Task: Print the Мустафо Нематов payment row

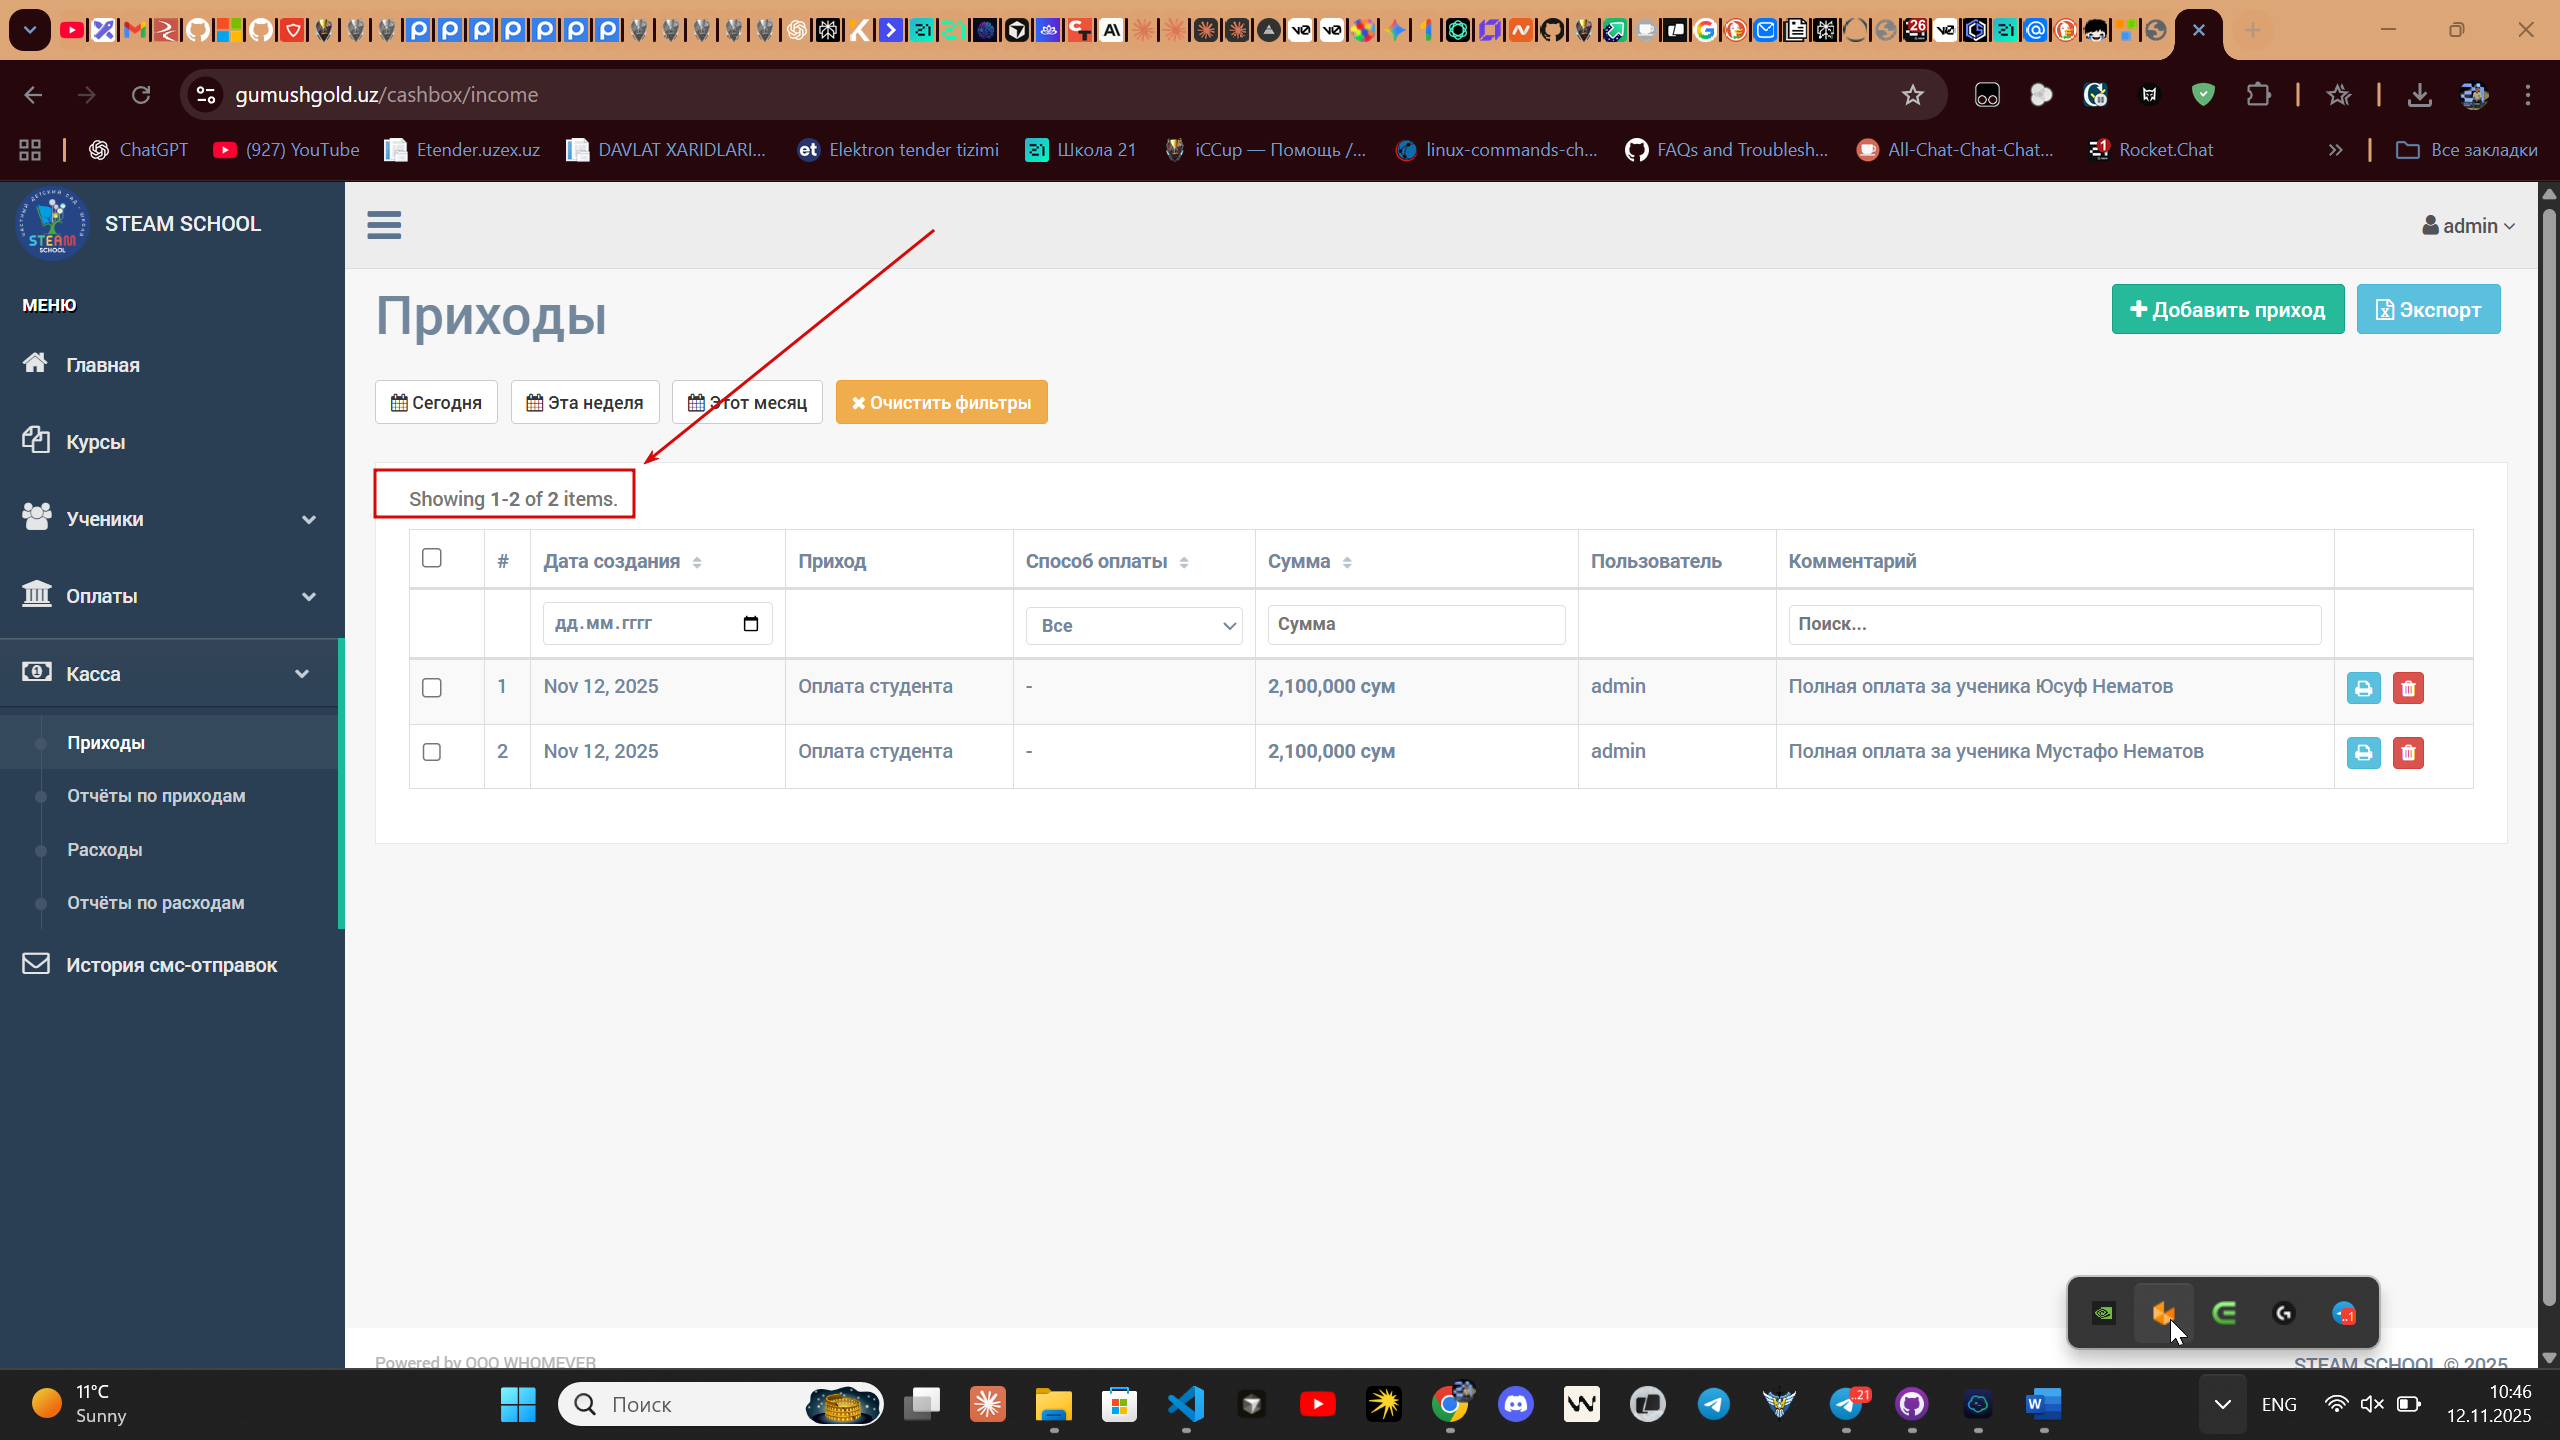Action: click(x=2363, y=753)
